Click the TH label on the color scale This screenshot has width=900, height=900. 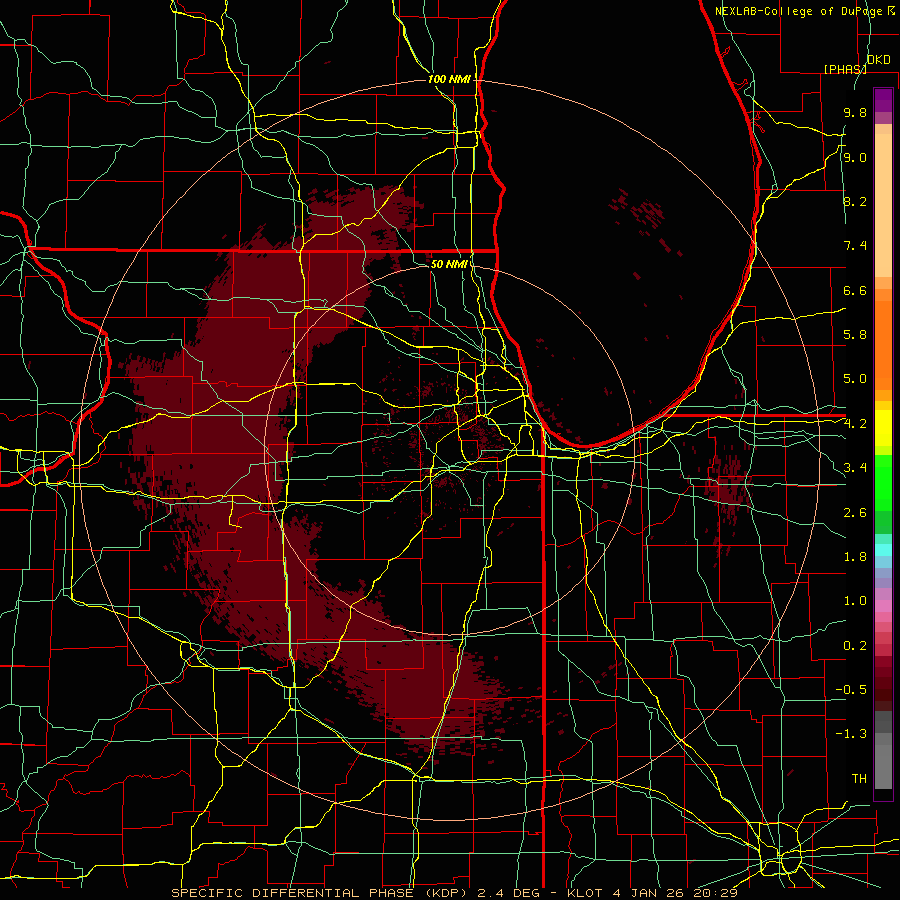pyautogui.click(x=859, y=779)
